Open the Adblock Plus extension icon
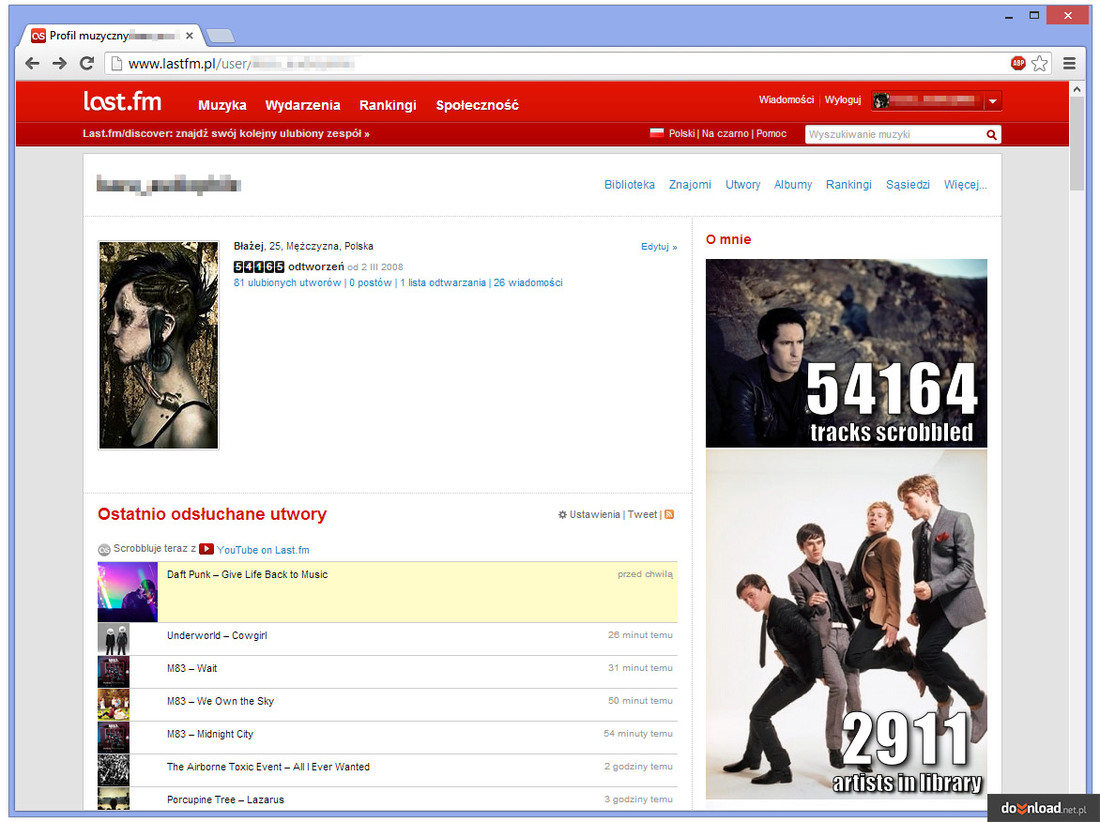The width and height of the screenshot is (1100, 822). pyautogui.click(x=1018, y=64)
